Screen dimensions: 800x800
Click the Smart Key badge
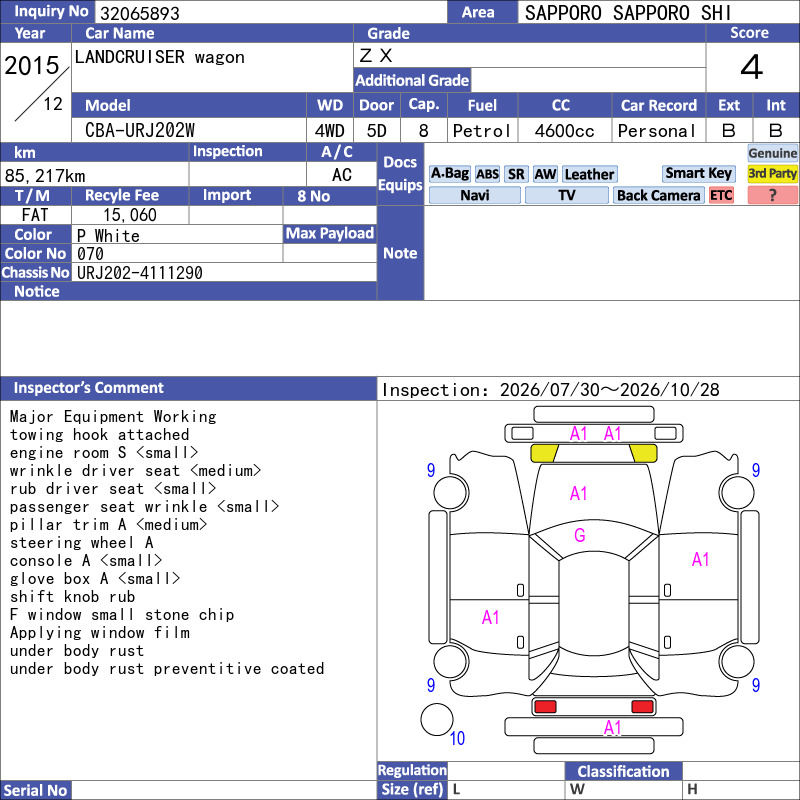[x=698, y=173]
